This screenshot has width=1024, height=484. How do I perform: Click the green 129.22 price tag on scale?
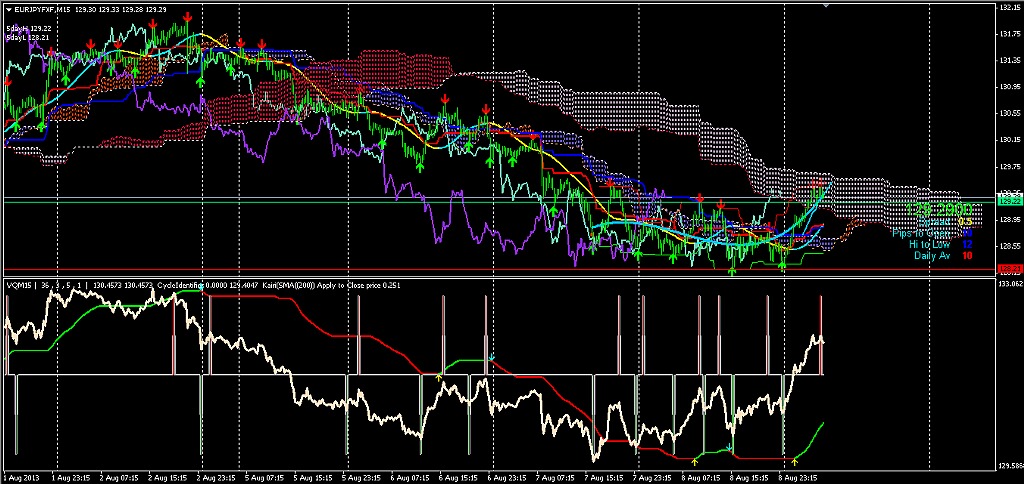(x=1009, y=200)
